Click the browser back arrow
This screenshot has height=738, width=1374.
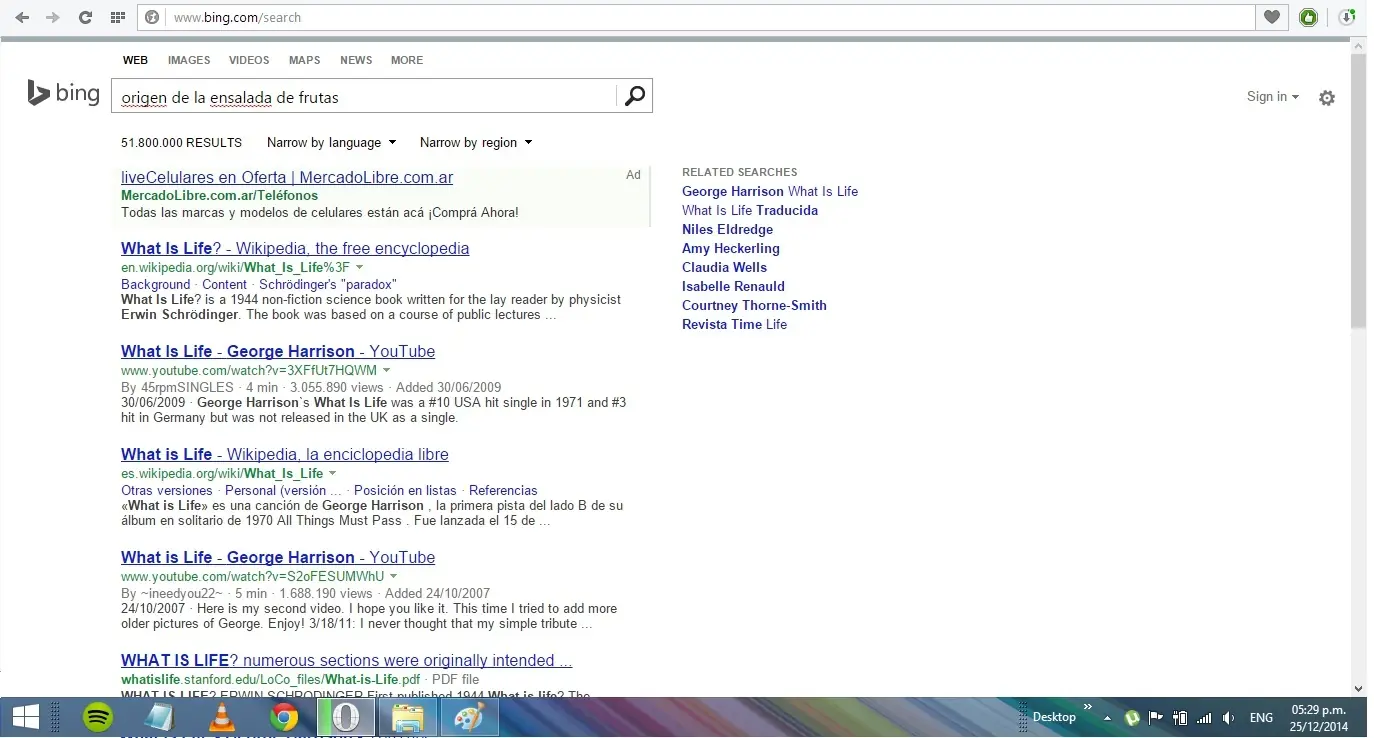[22, 18]
